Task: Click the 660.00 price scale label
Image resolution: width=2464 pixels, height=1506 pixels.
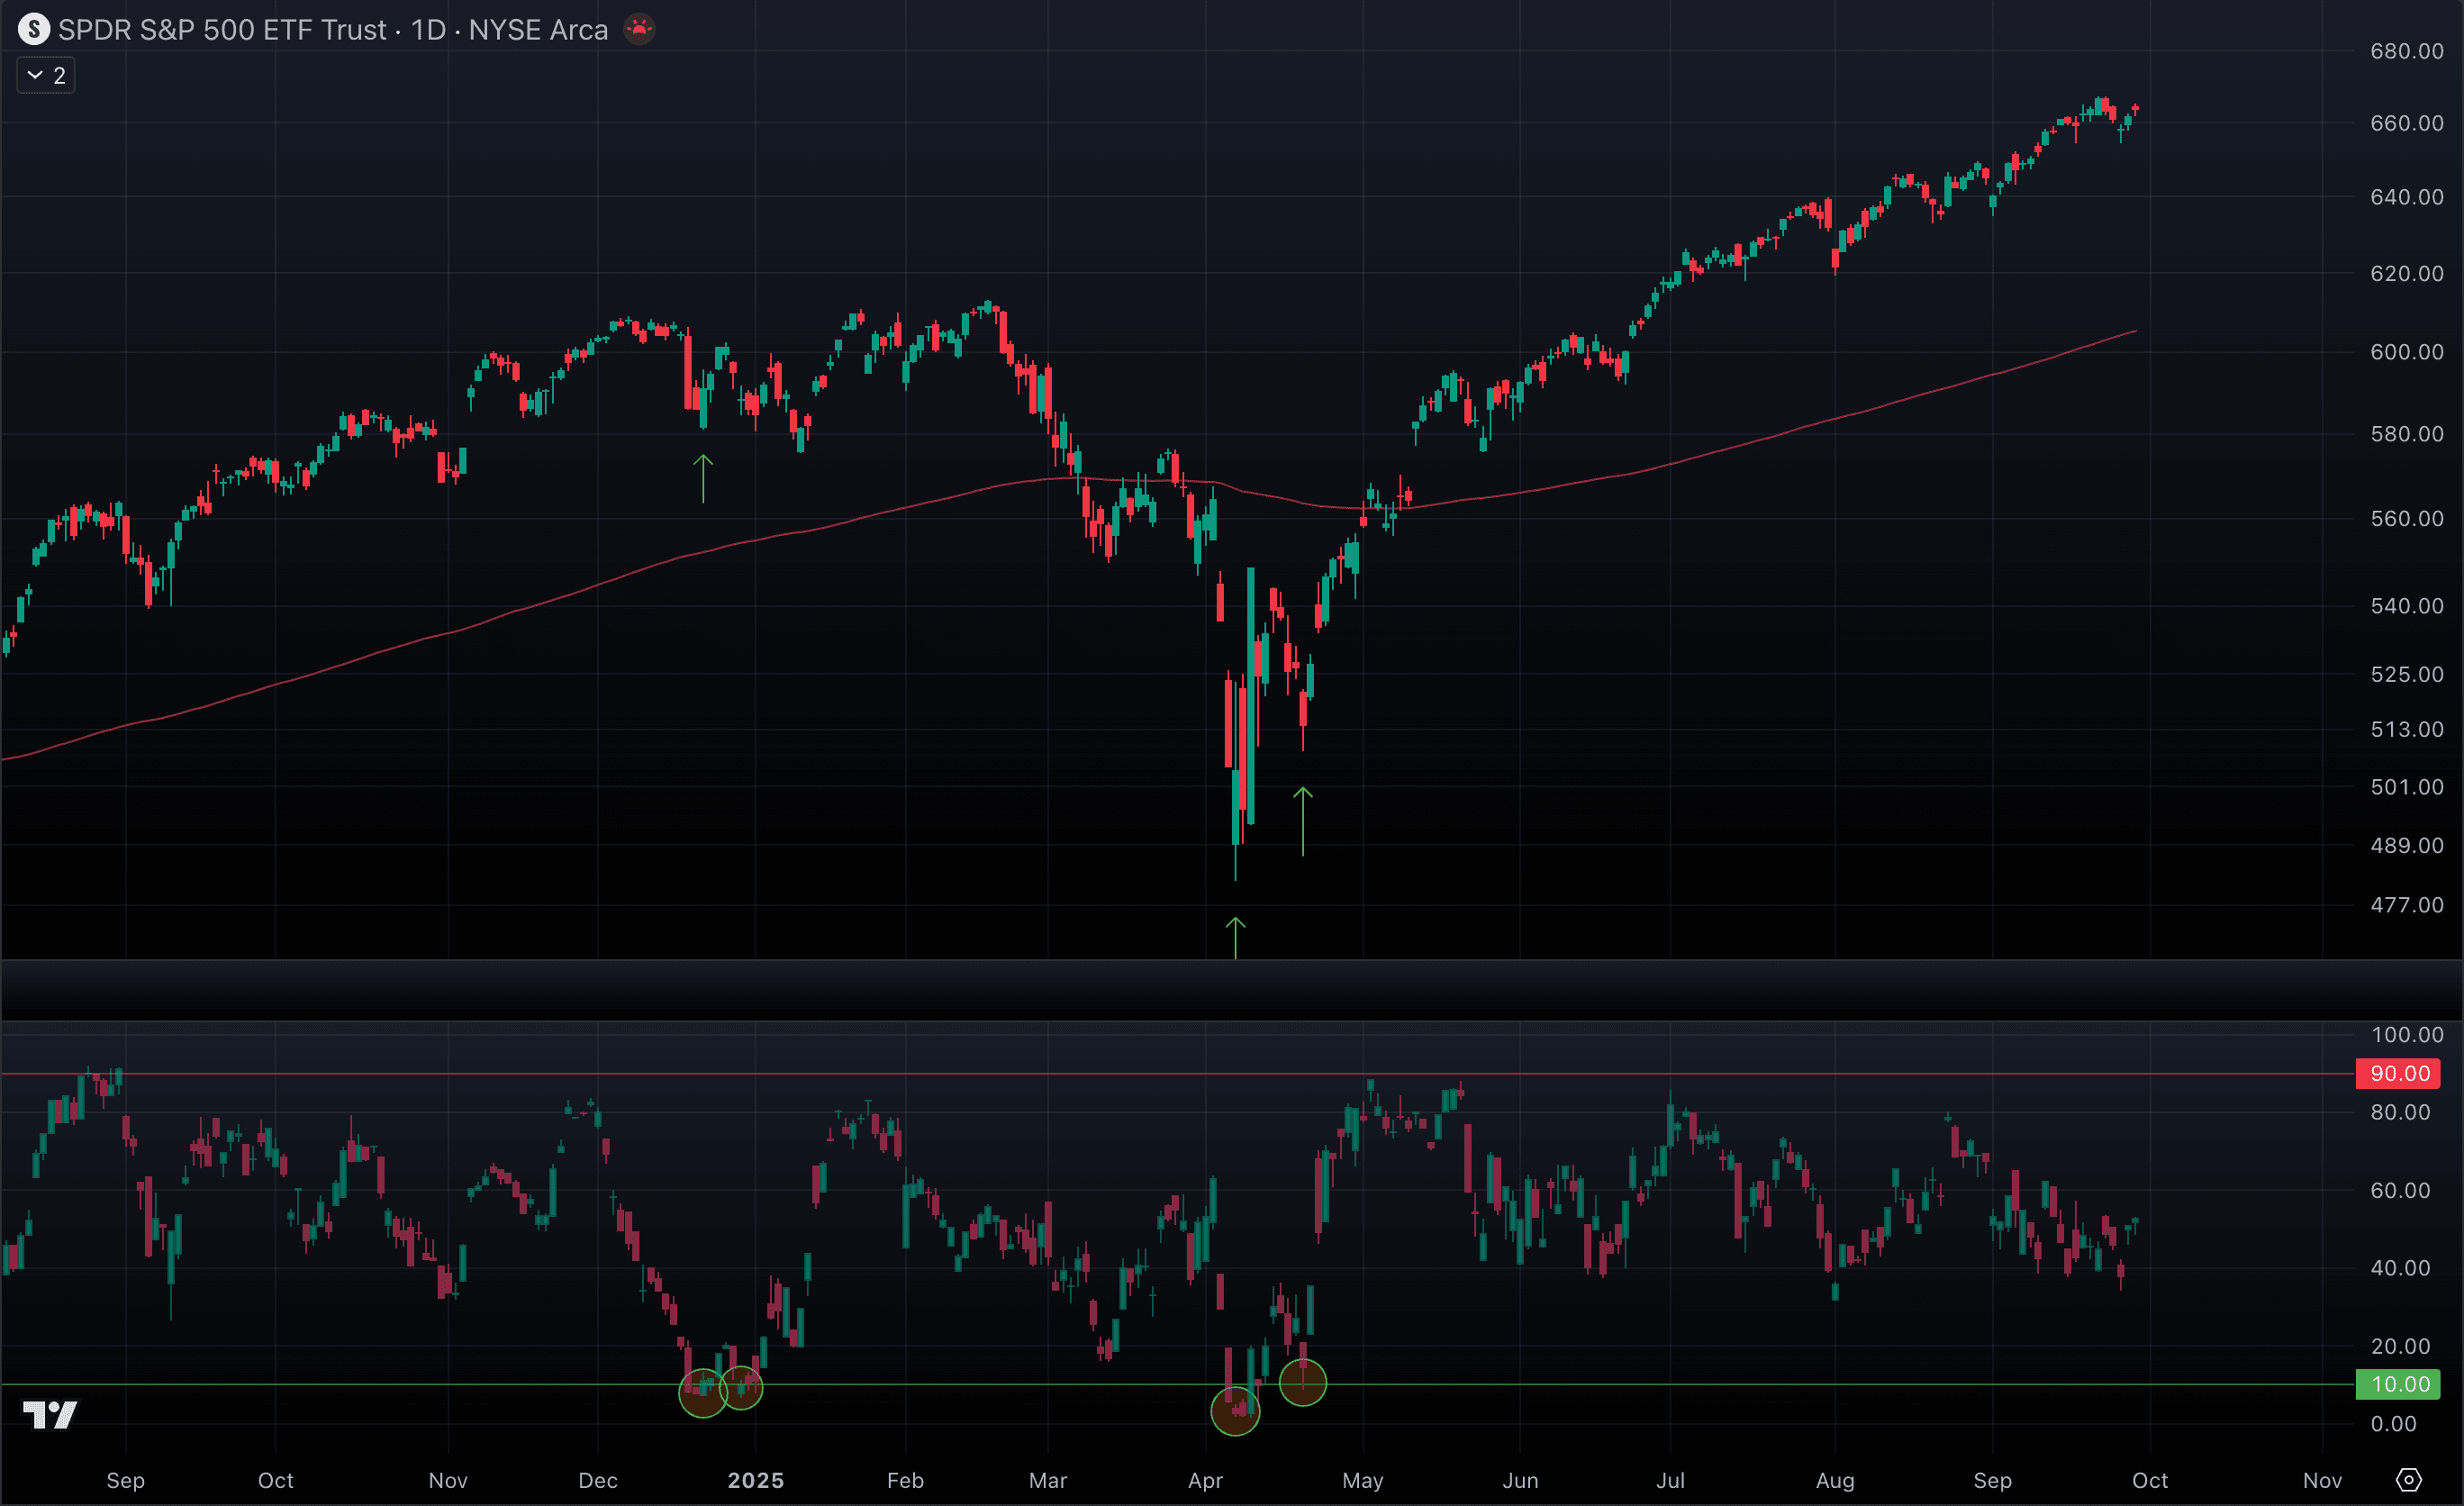Action: click(2406, 123)
